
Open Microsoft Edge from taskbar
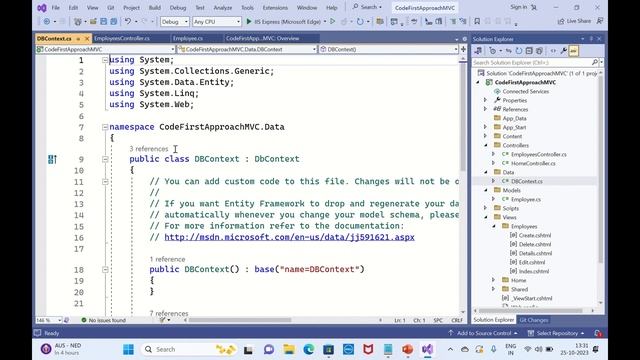309,349
